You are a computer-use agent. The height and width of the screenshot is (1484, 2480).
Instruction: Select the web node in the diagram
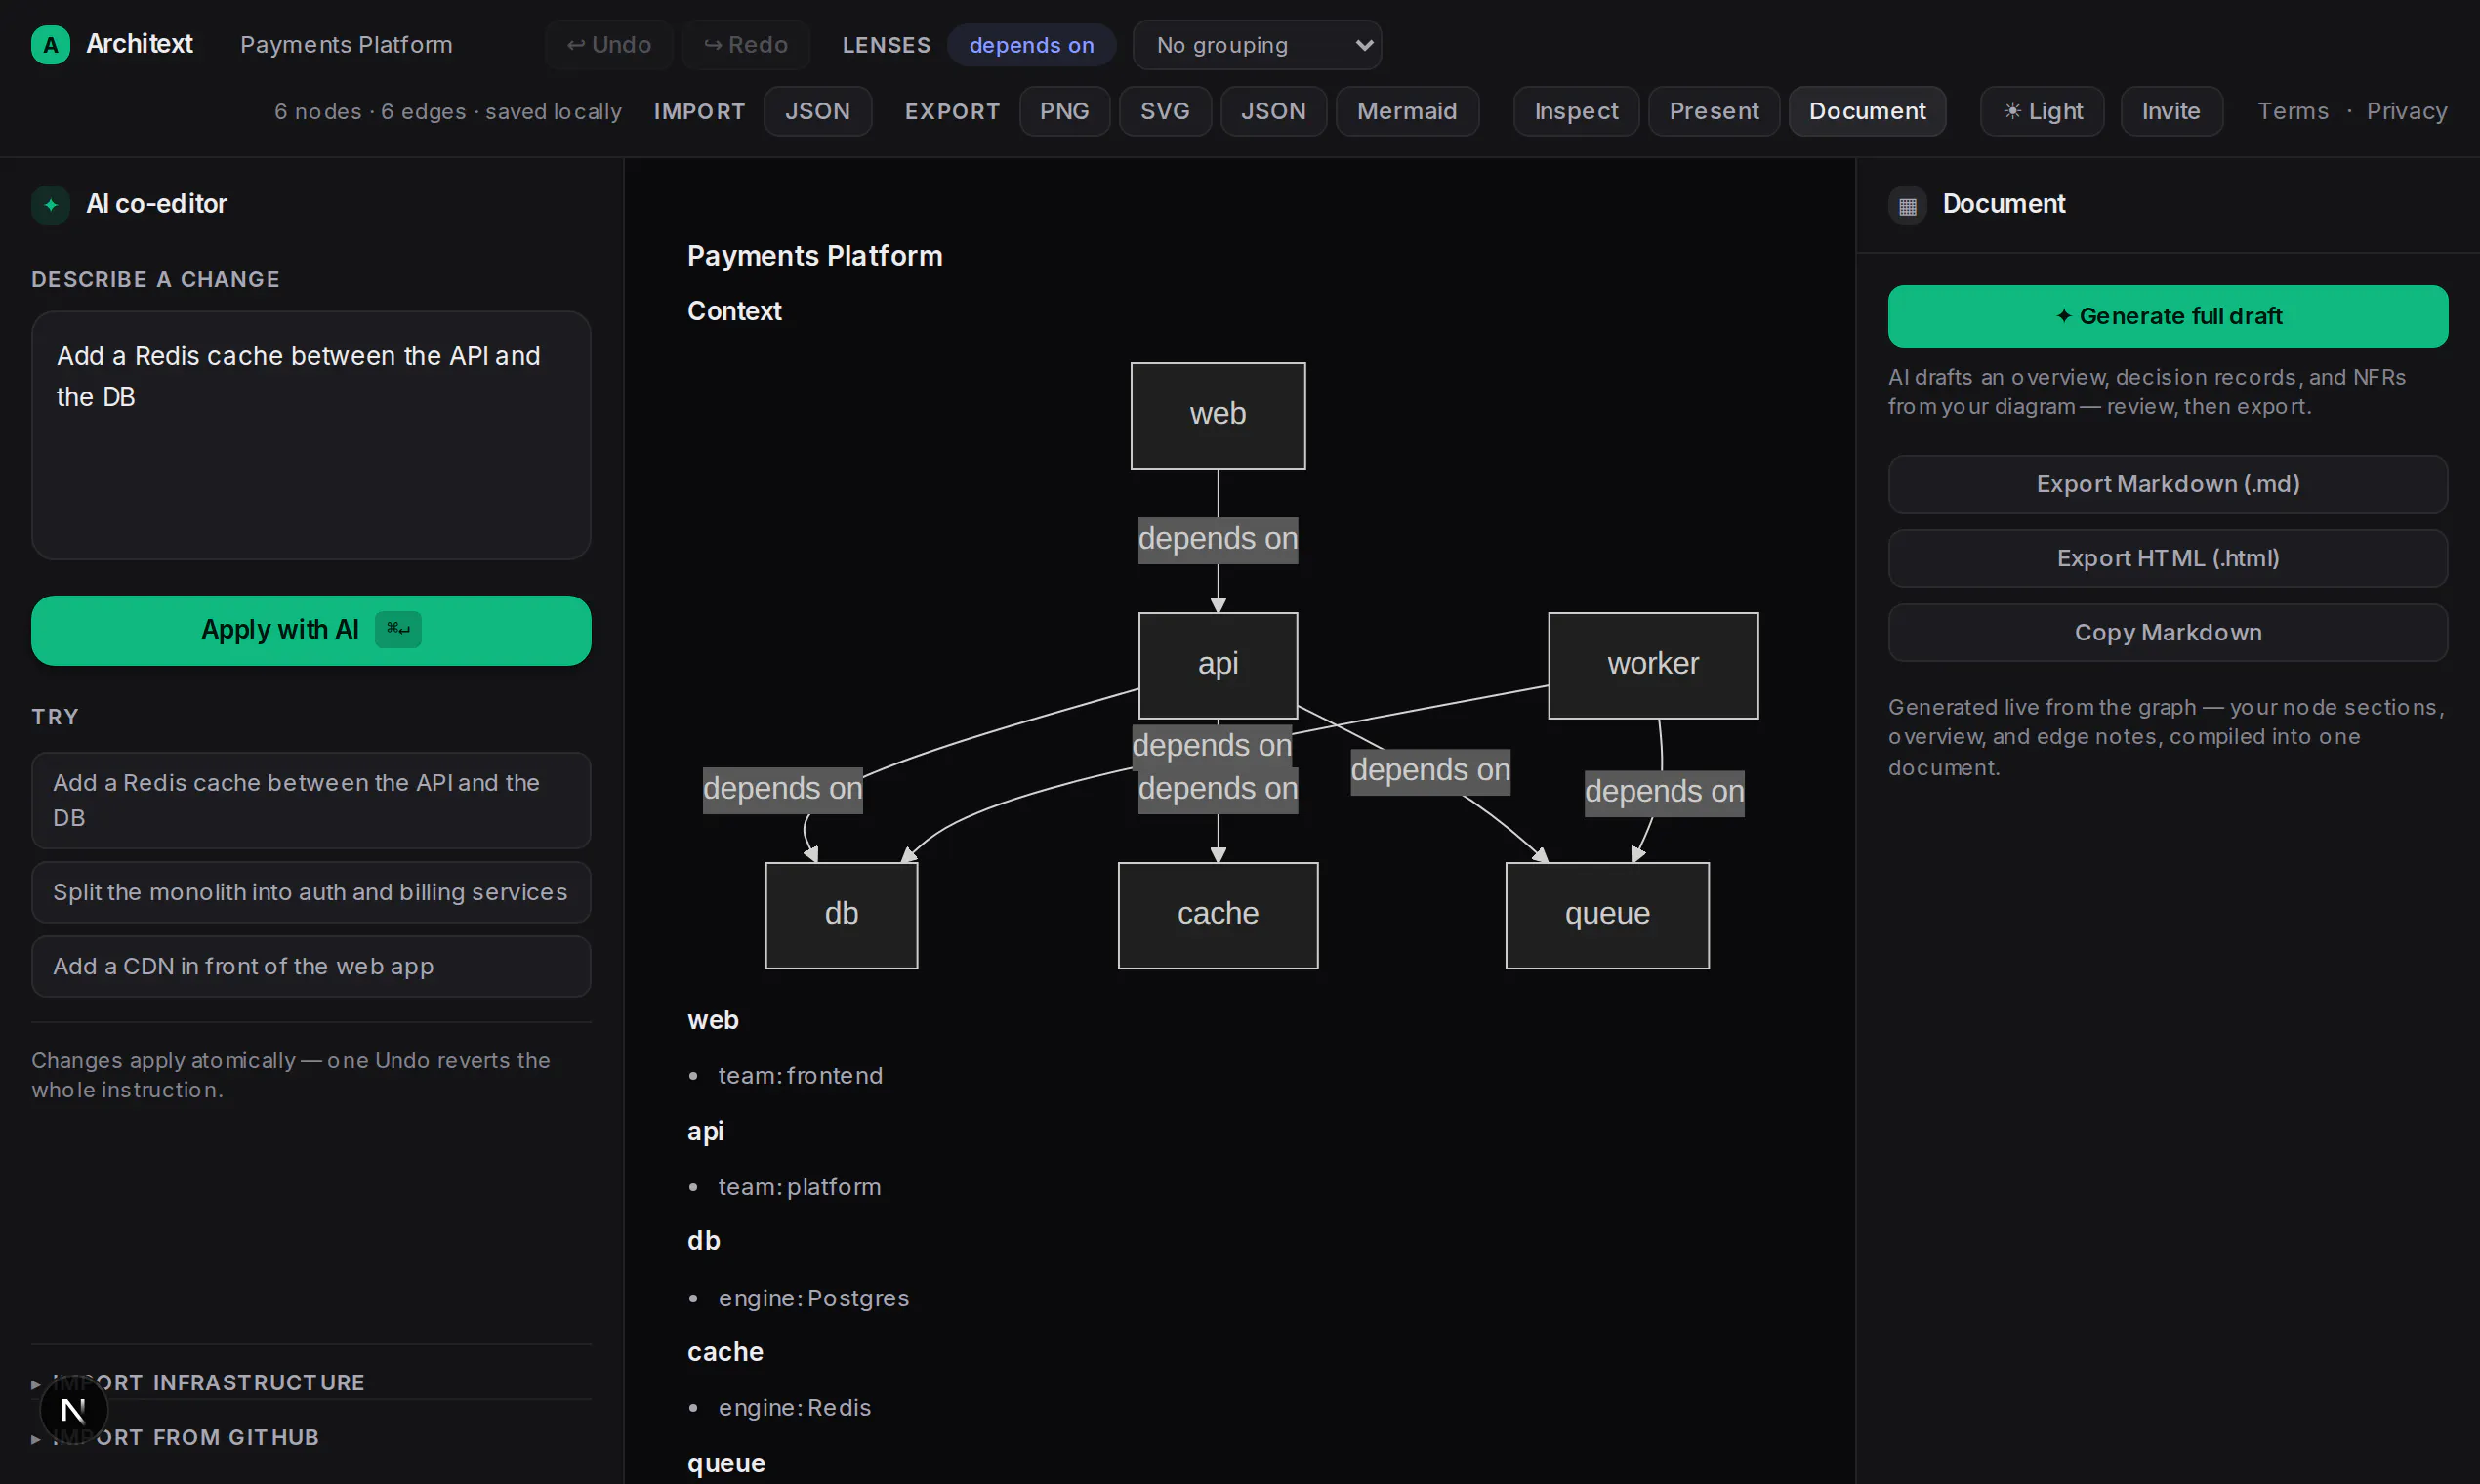tap(1218, 415)
